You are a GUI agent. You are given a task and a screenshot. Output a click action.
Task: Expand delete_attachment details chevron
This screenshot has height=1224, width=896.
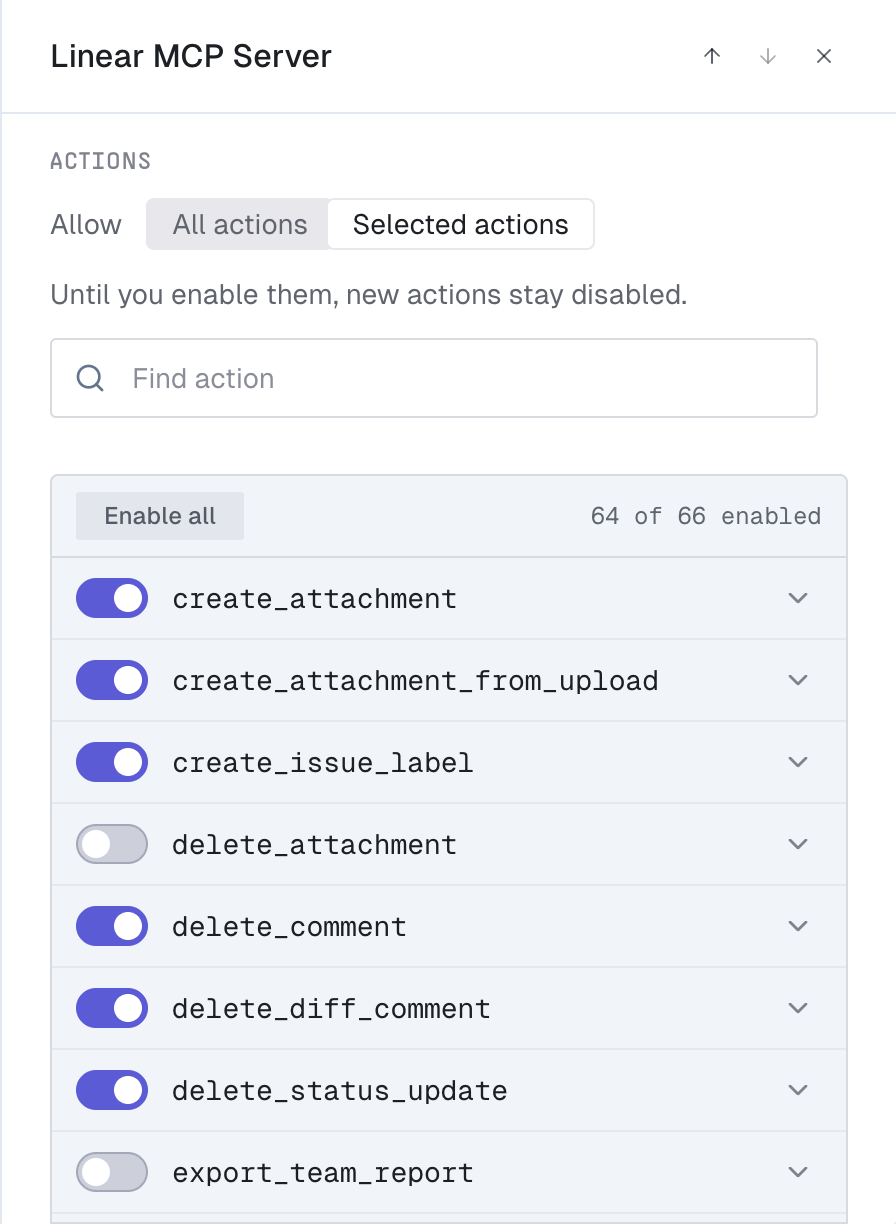click(x=797, y=844)
